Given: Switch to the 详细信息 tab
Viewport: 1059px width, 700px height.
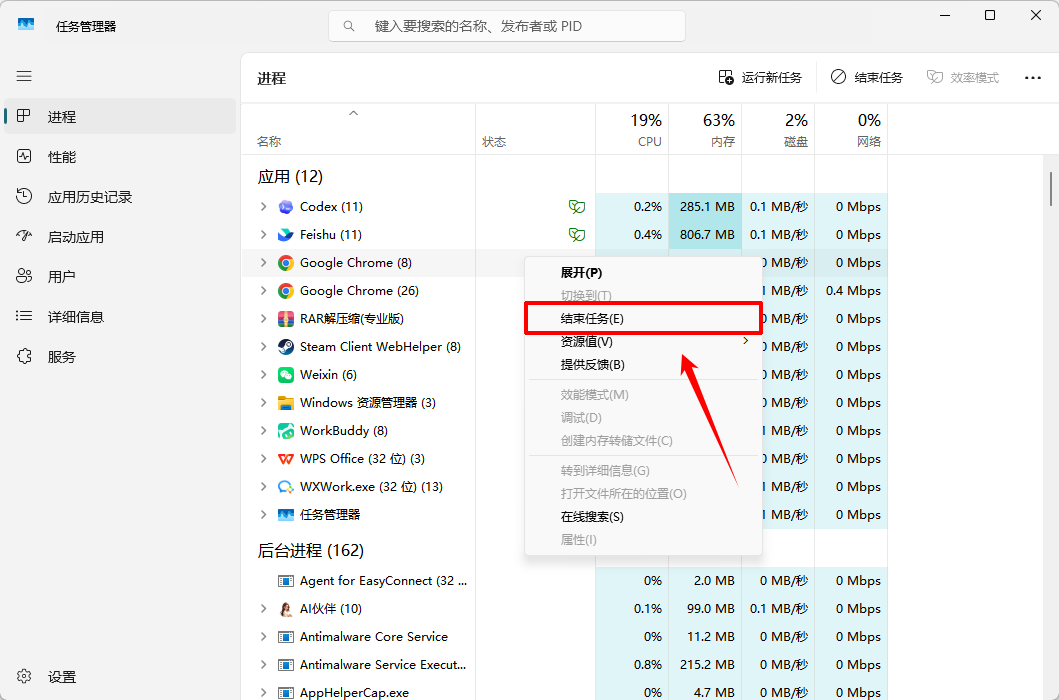Looking at the screenshot, I should click(120, 316).
